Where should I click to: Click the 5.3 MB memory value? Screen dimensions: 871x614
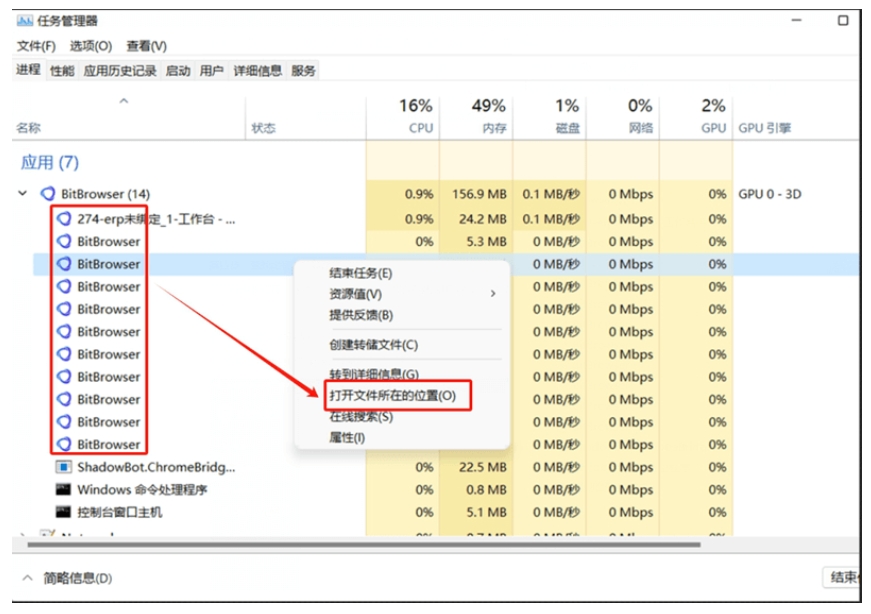[486, 242]
